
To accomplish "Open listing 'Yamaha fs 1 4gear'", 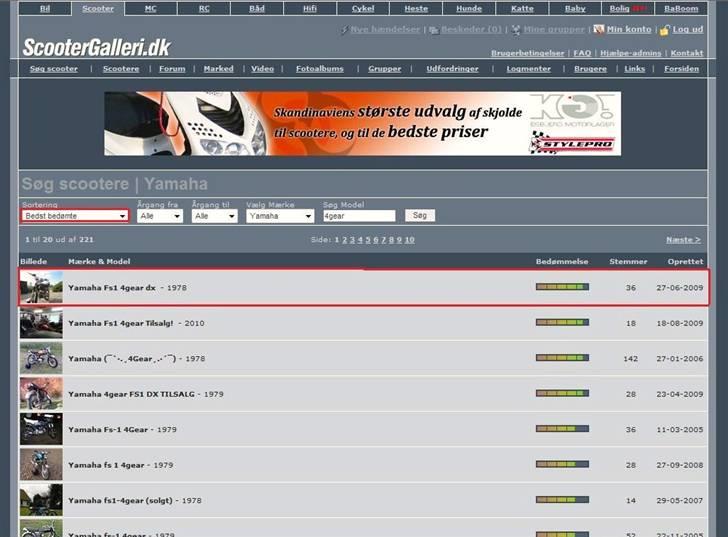I will coord(106,465).
